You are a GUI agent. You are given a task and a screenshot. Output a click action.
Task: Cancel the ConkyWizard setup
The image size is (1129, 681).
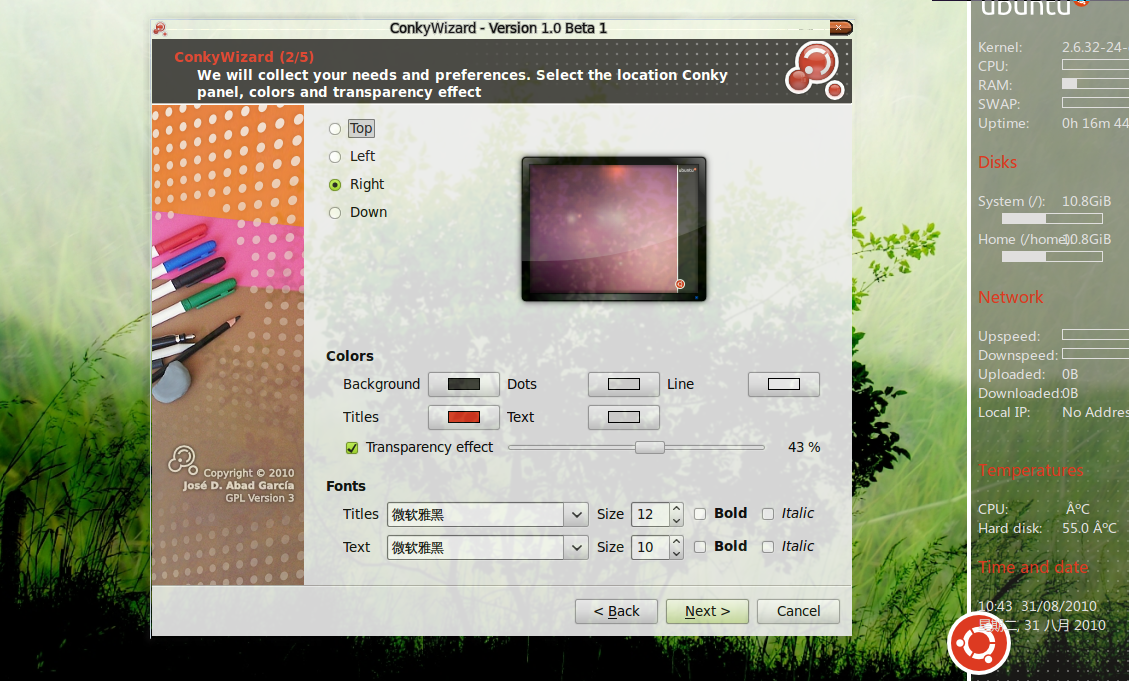(799, 611)
